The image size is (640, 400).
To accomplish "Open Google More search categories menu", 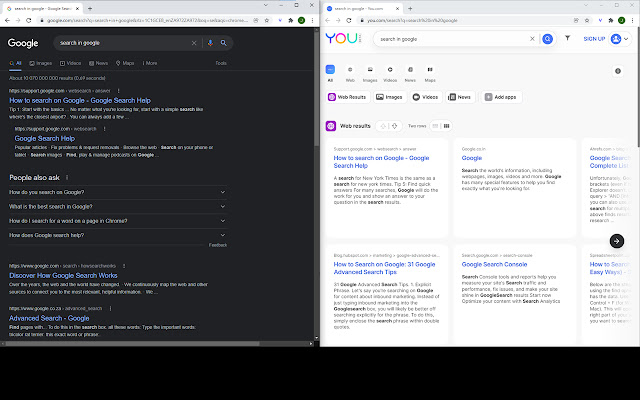I will 150,63.
